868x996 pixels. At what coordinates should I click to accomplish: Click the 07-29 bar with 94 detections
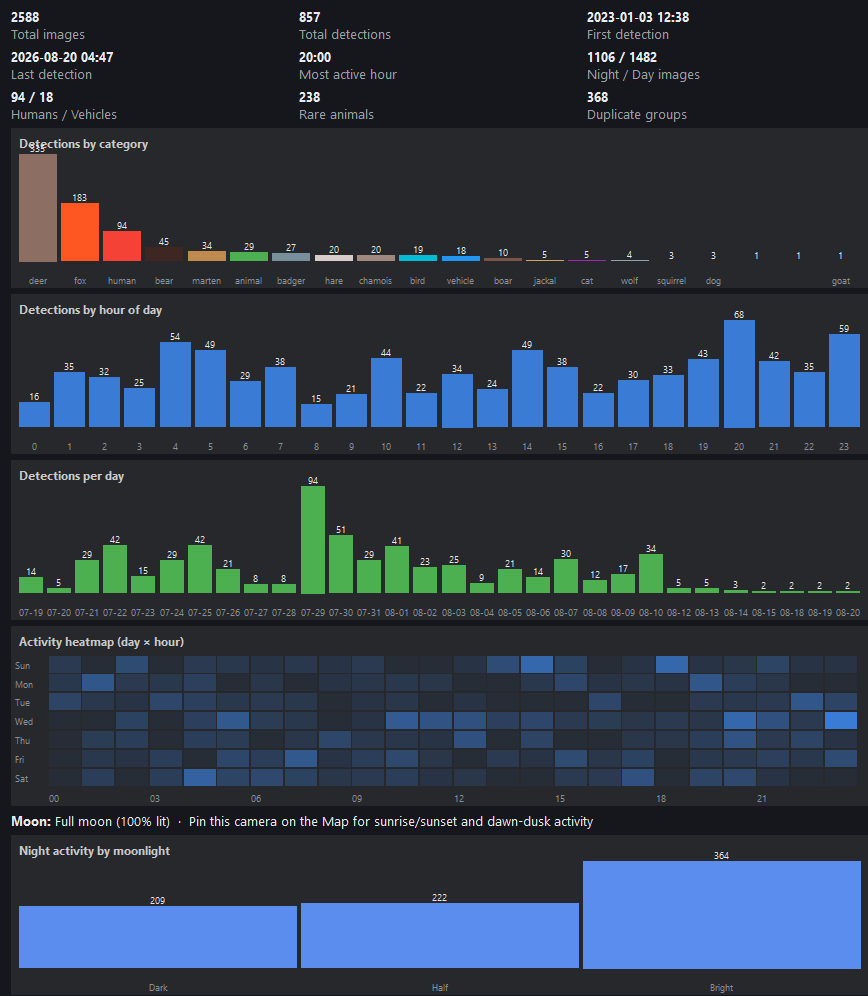(313, 539)
